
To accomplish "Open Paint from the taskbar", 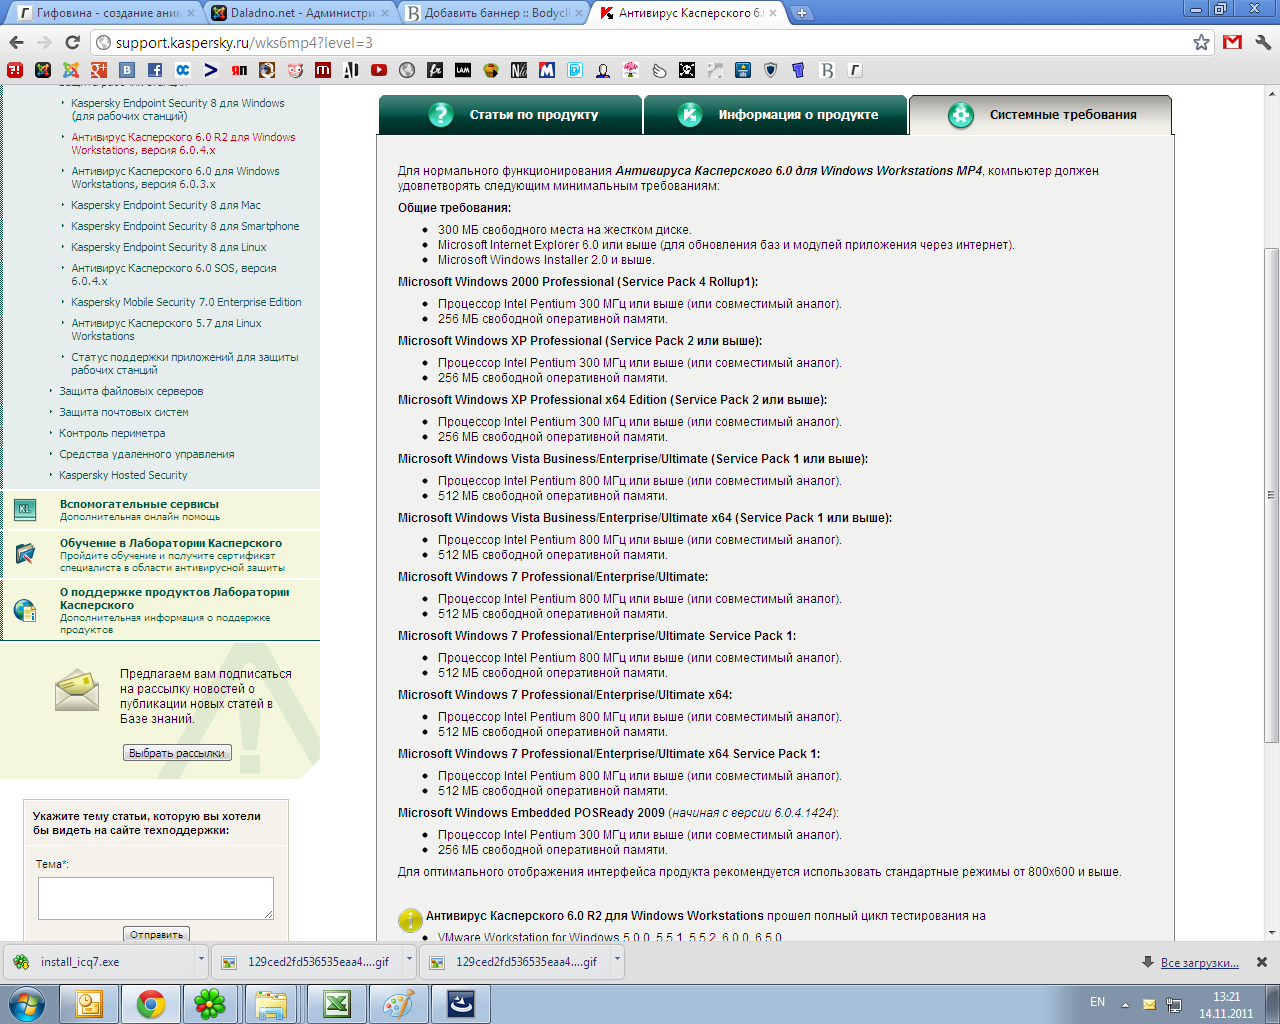I will (399, 1004).
